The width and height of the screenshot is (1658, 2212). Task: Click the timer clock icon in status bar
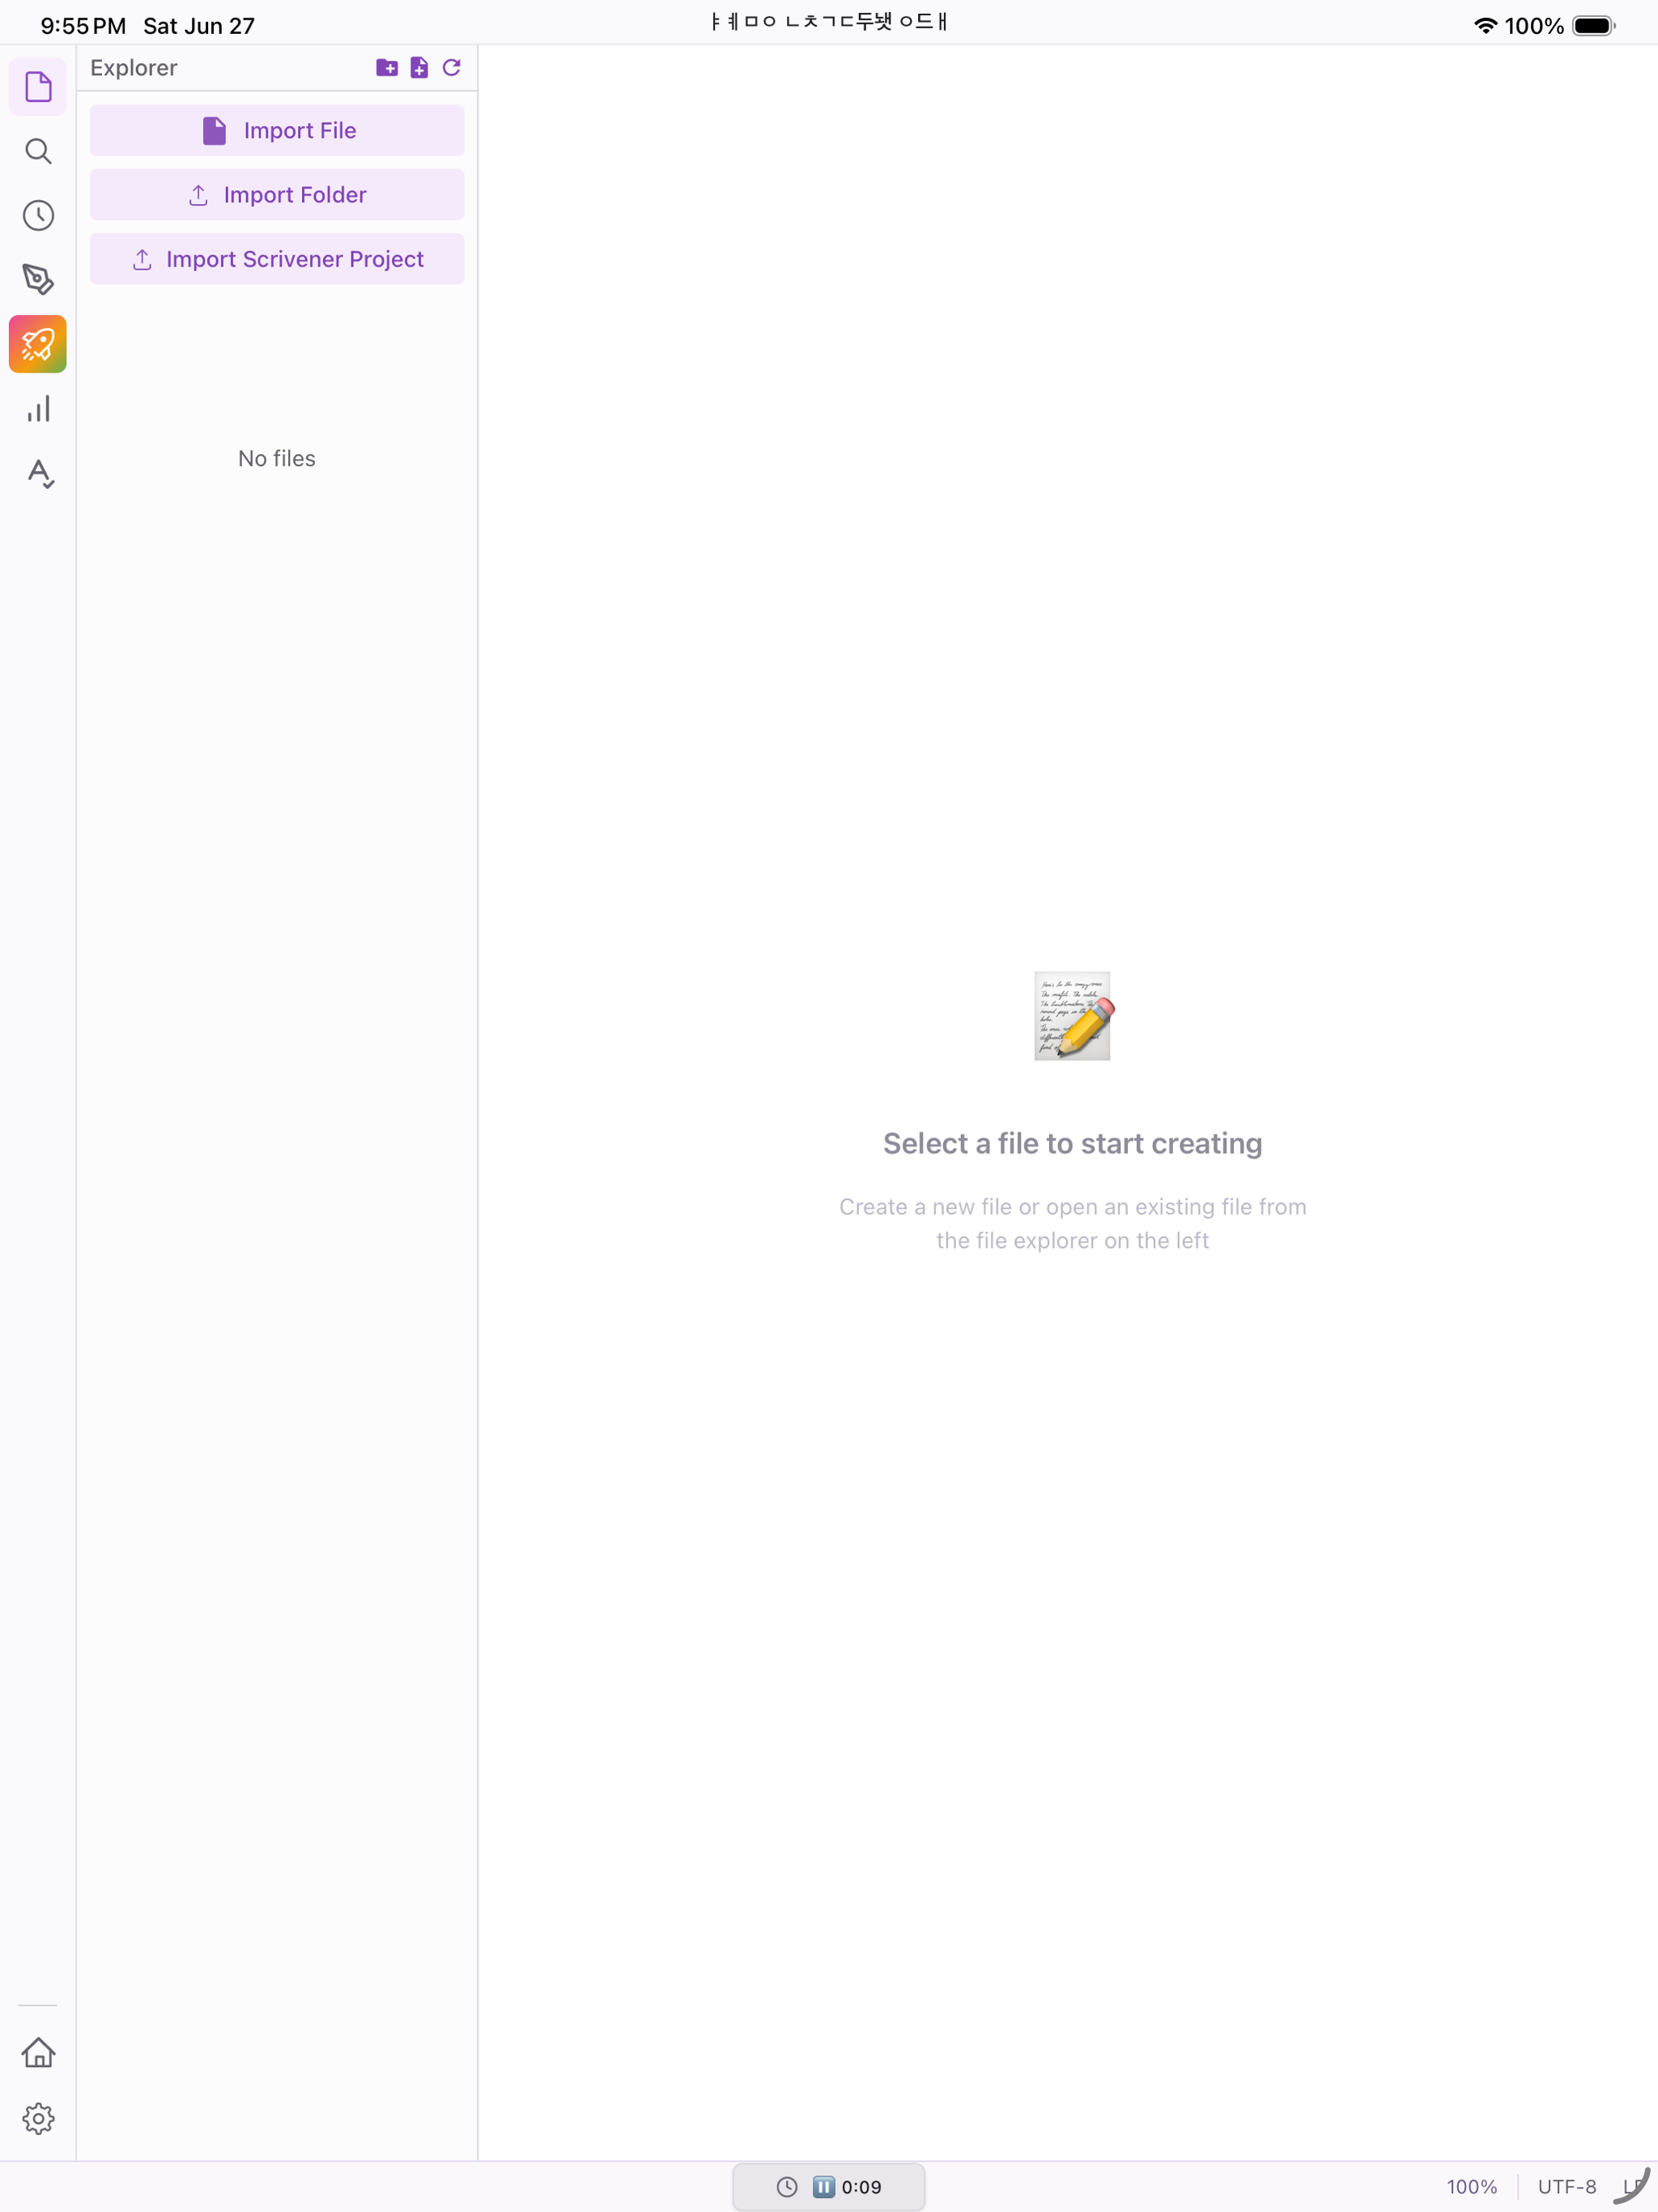coord(787,2186)
